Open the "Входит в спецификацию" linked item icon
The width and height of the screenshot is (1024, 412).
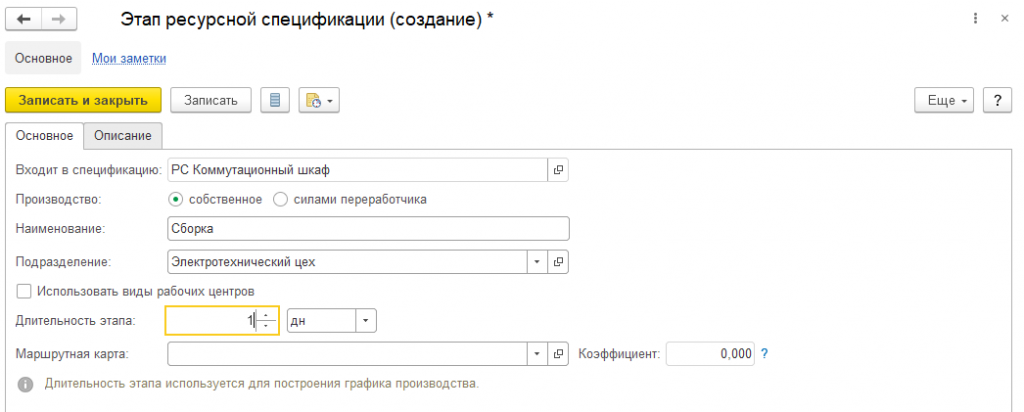tap(558, 170)
